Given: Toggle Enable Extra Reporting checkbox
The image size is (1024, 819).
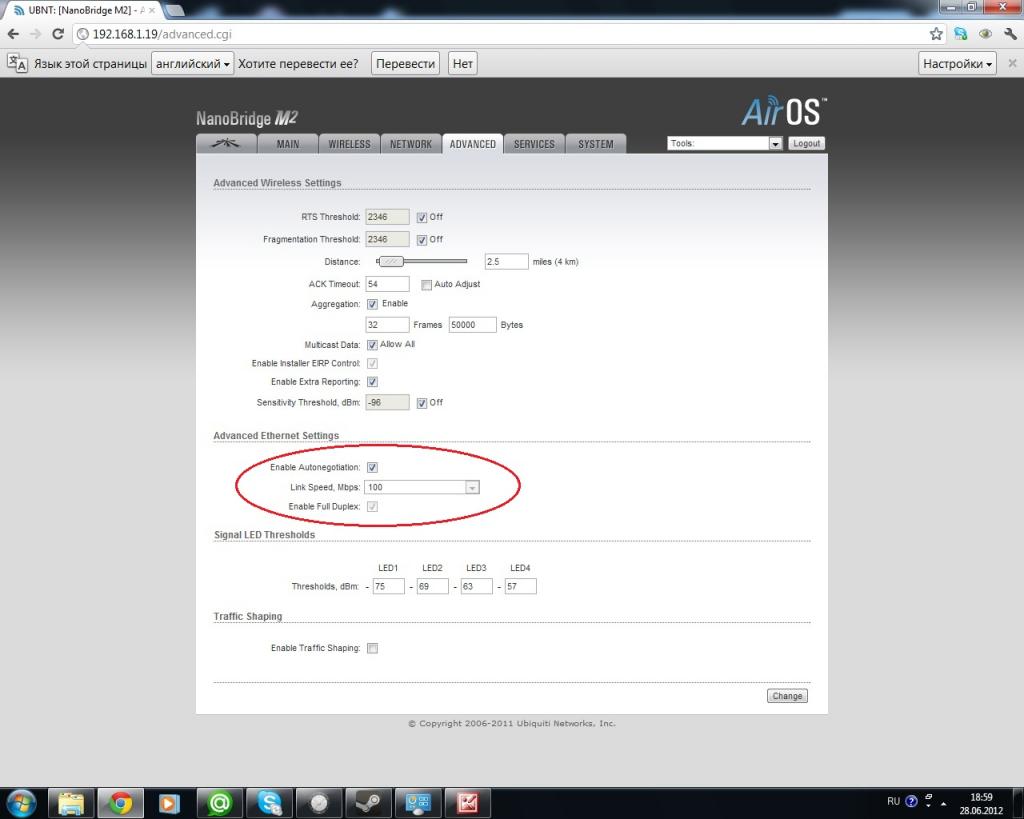Looking at the screenshot, I should (372, 382).
